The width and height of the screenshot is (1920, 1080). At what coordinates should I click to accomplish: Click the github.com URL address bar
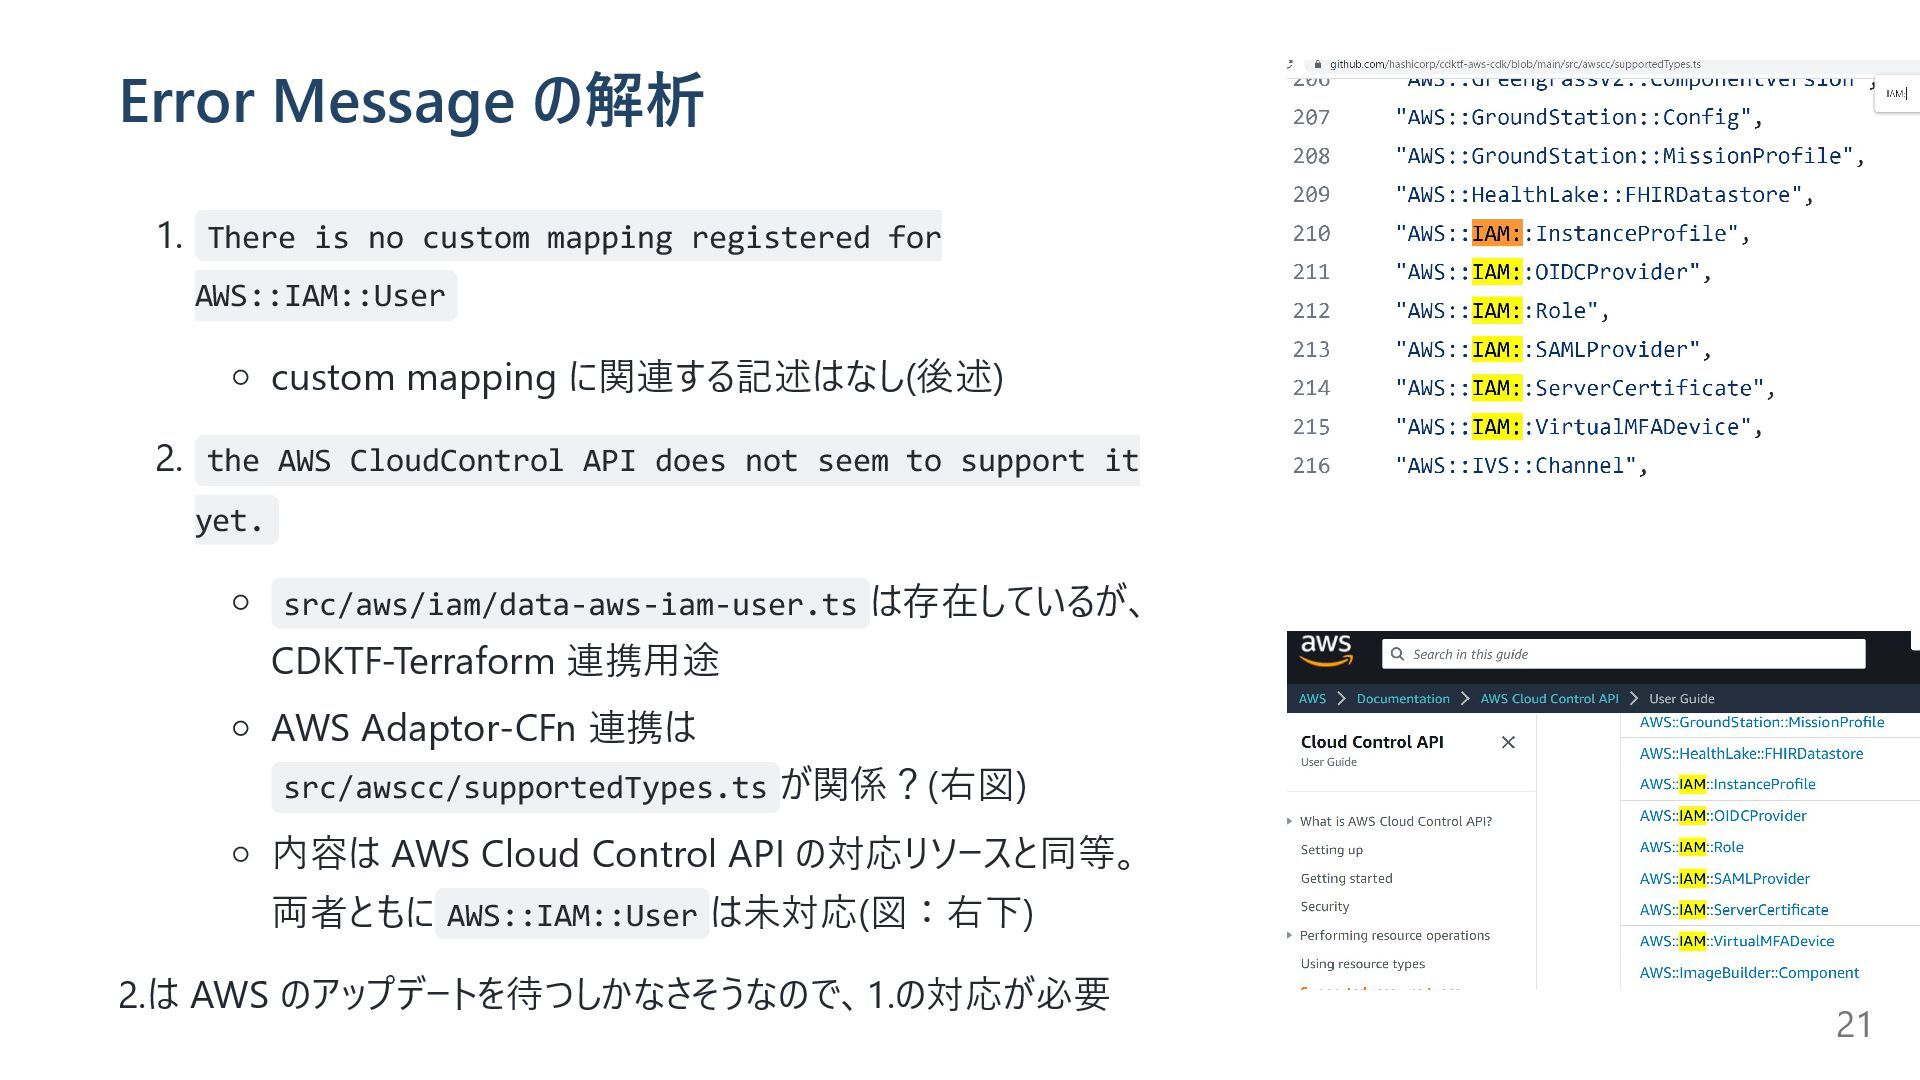[x=1514, y=64]
